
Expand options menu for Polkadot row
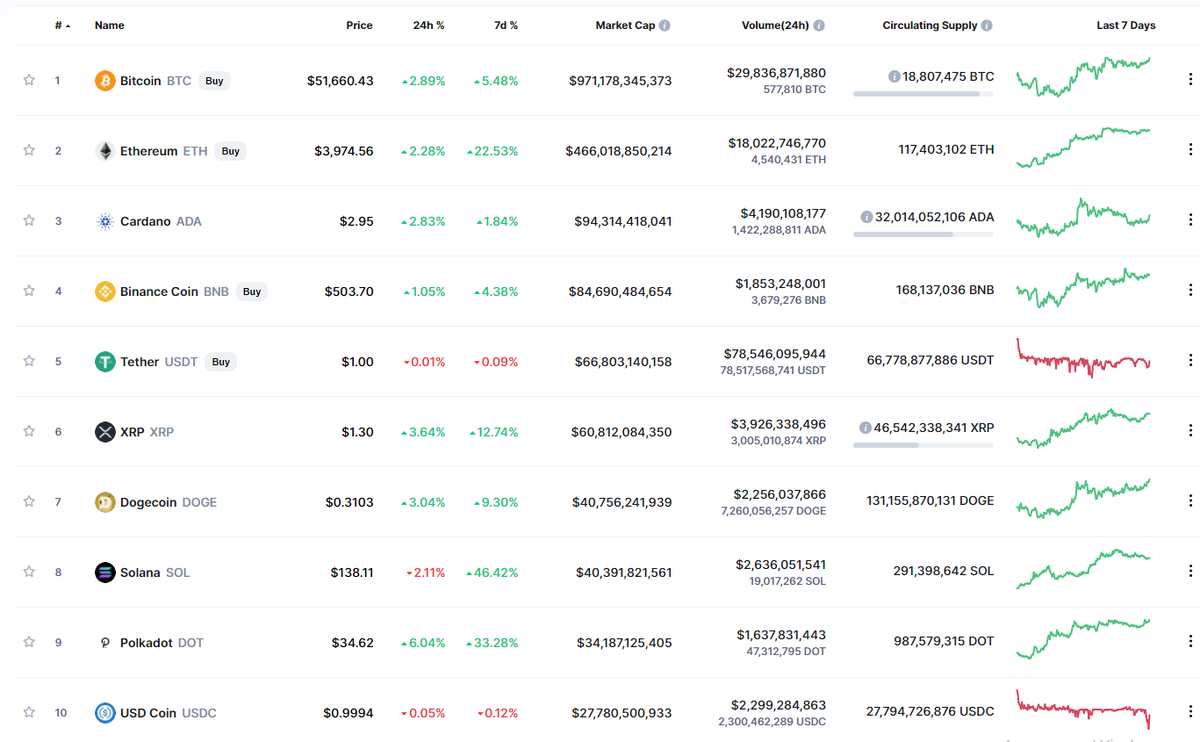coord(1190,641)
